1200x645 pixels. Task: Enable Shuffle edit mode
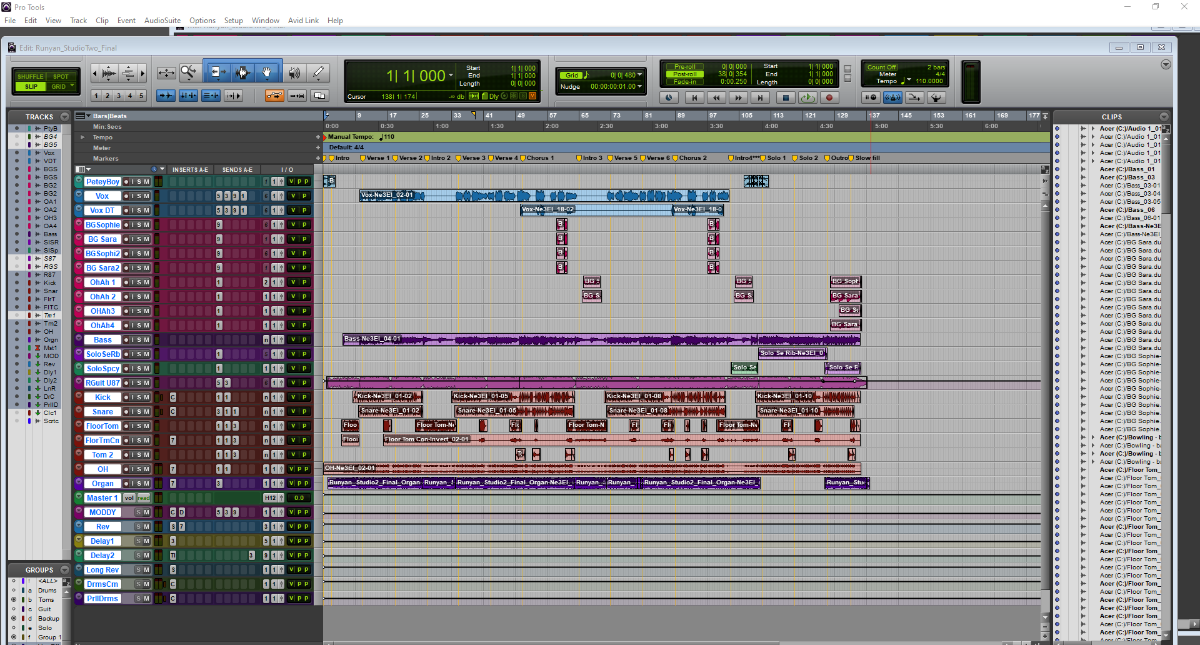(x=30, y=77)
